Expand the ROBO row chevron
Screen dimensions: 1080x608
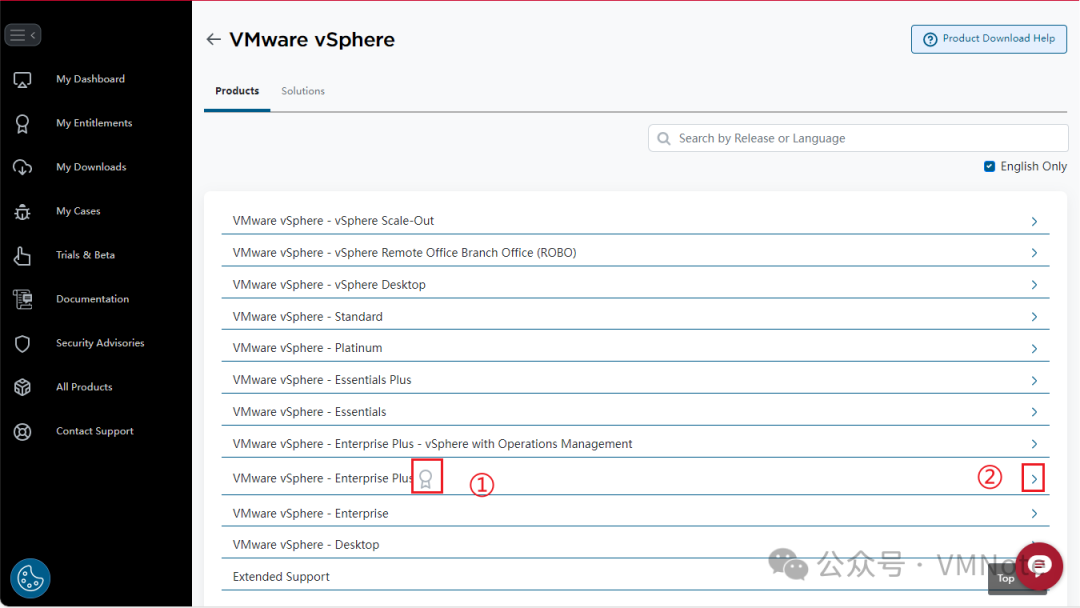click(1034, 253)
